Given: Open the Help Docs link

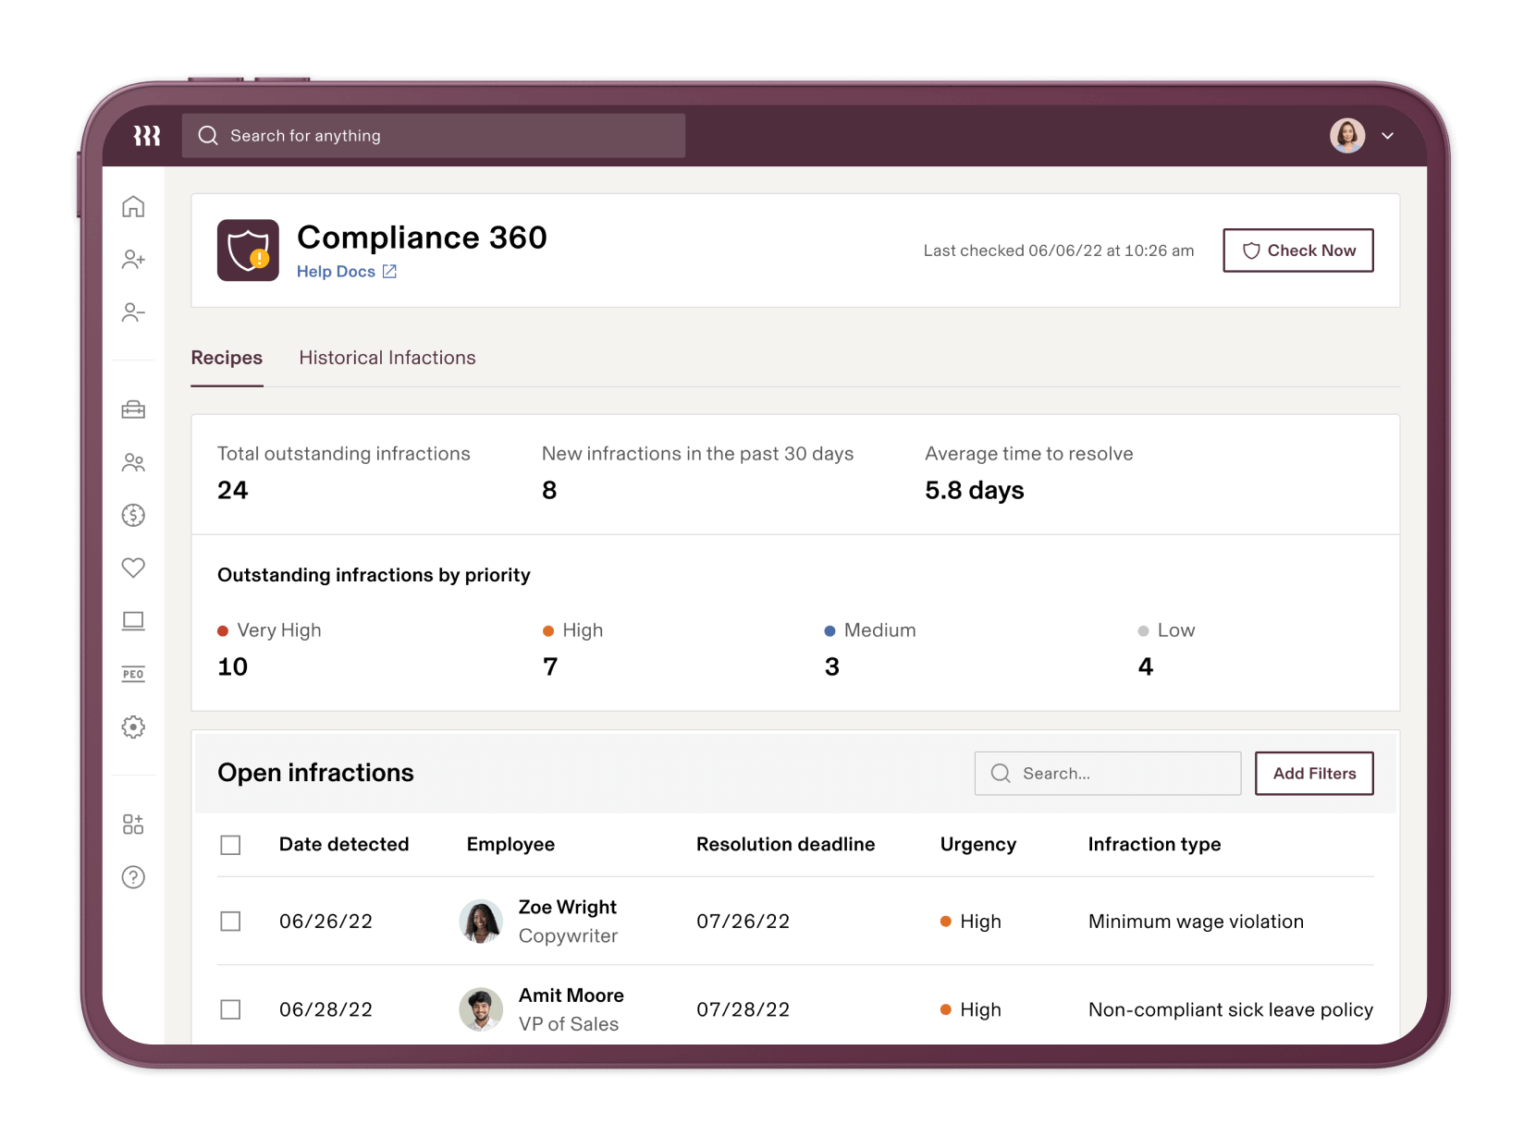Looking at the screenshot, I should pyautogui.click(x=337, y=271).
